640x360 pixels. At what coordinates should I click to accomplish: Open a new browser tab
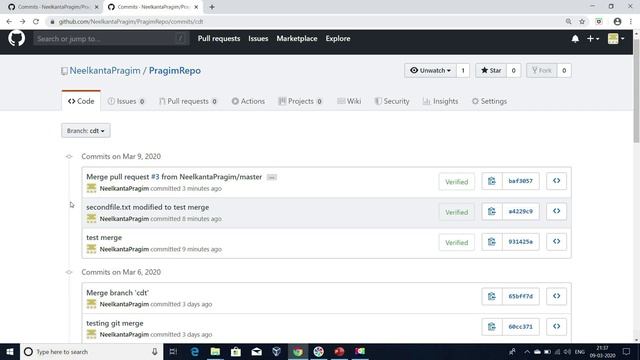click(x=212, y=7)
